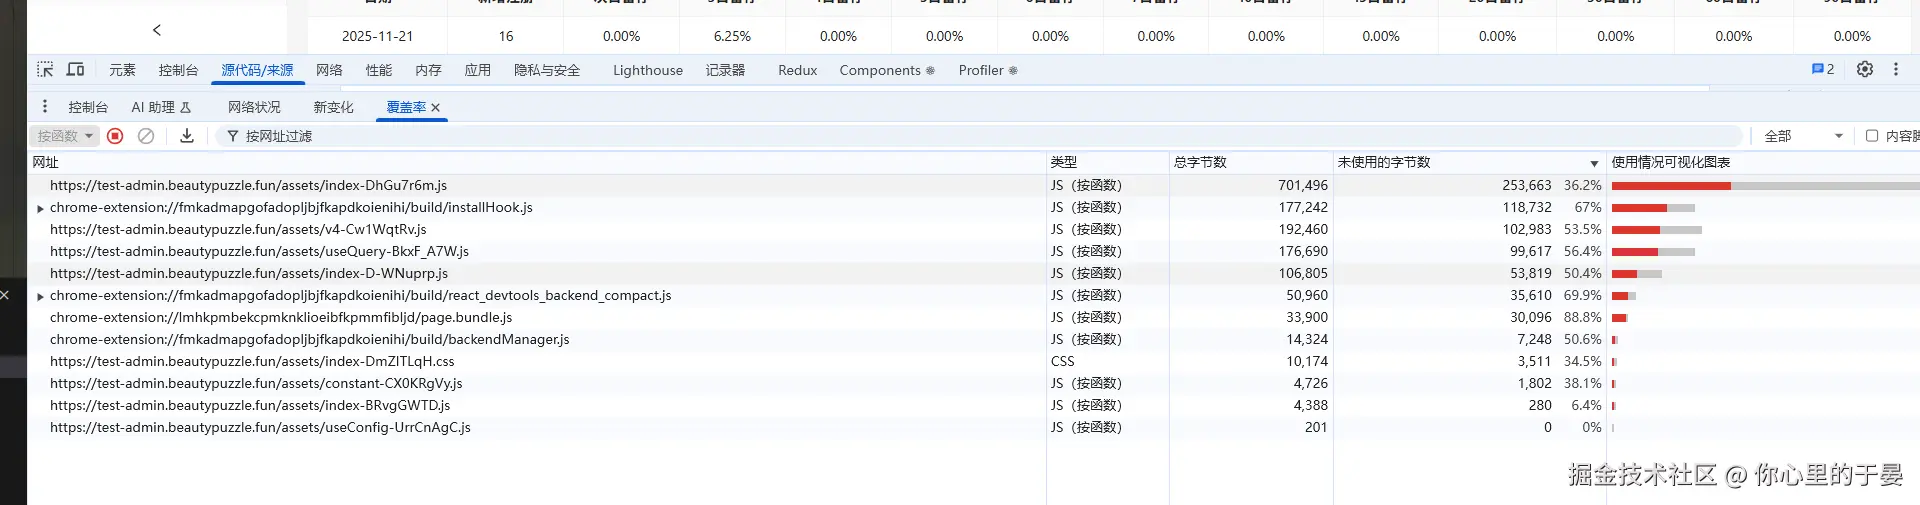Click usage bar for index-DhGu7r6m.js

pos(1765,186)
